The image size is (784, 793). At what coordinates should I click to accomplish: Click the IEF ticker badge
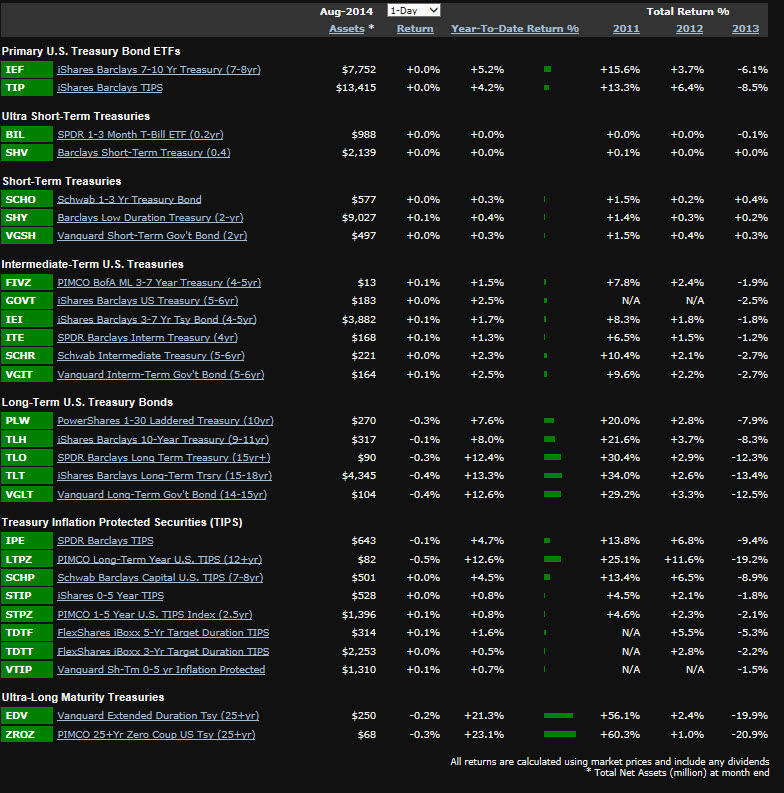[26, 70]
